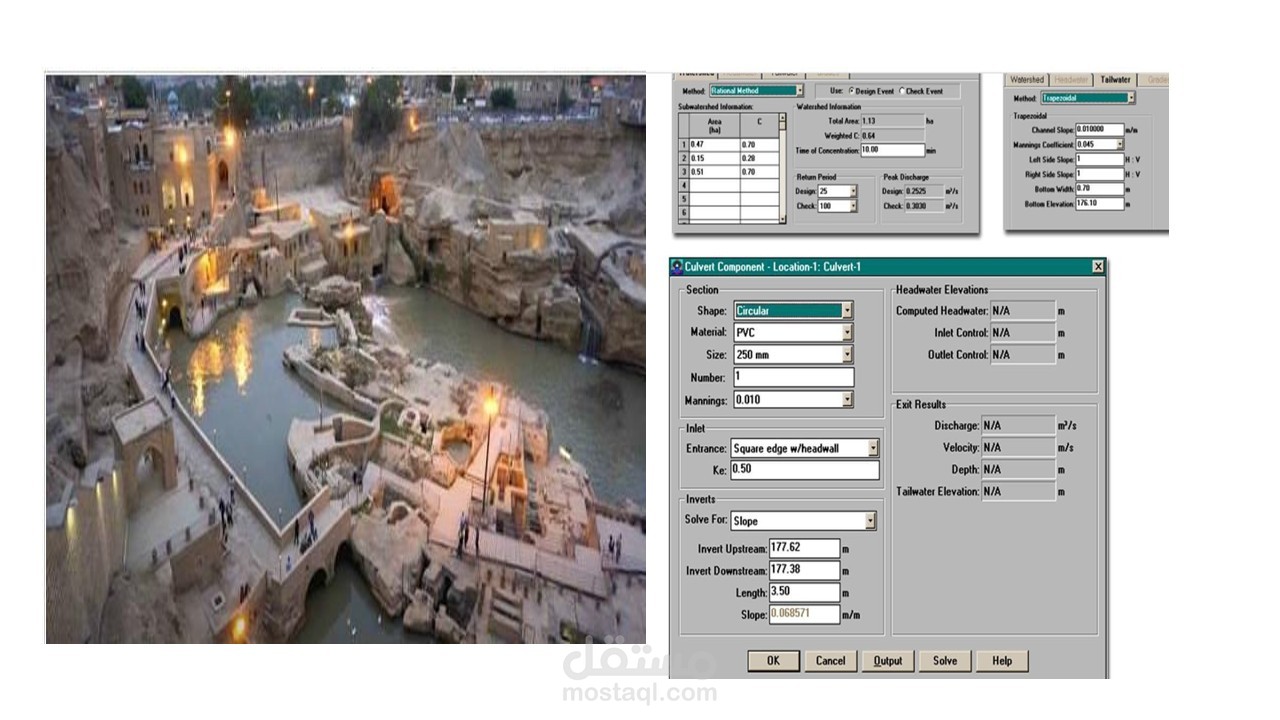The image size is (1280, 720).
Task: Select the Tailwater tab
Action: pyautogui.click(x=1117, y=79)
